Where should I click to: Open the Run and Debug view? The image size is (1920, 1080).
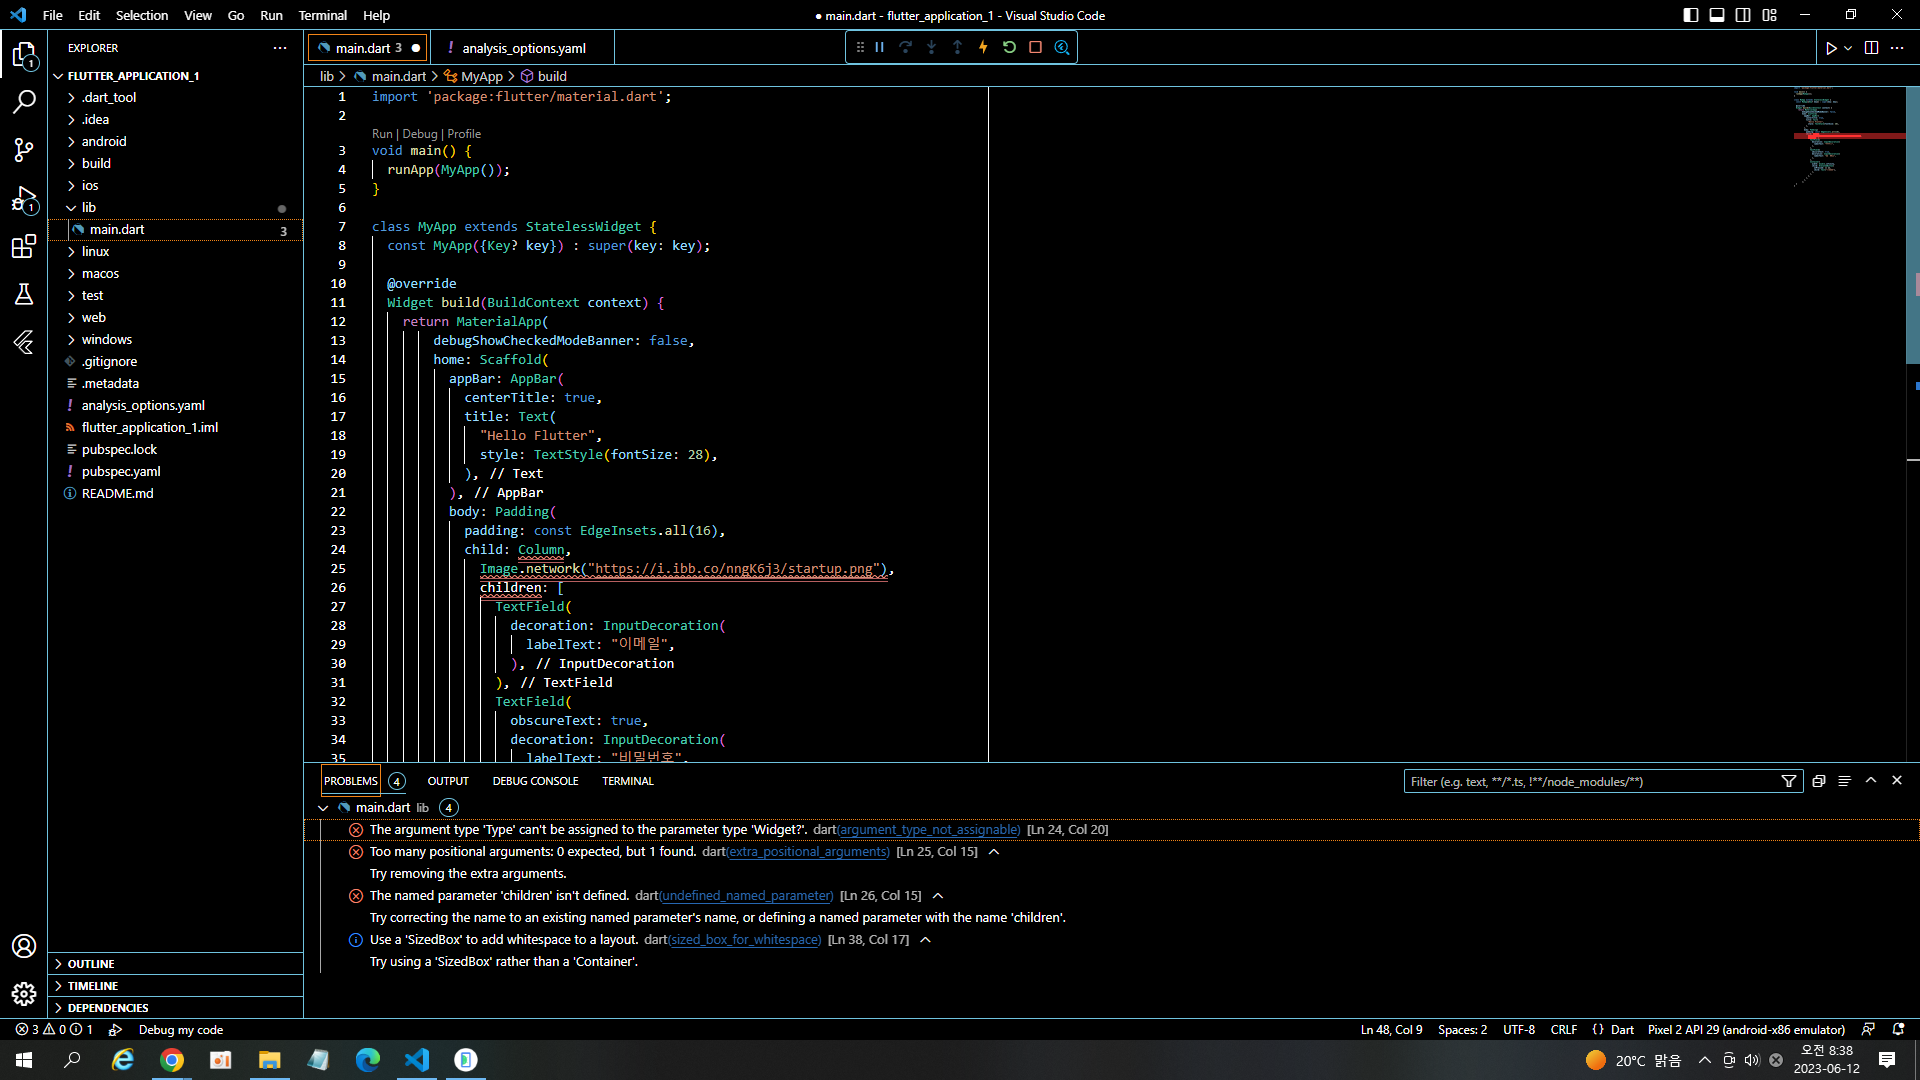pyautogui.click(x=24, y=199)
